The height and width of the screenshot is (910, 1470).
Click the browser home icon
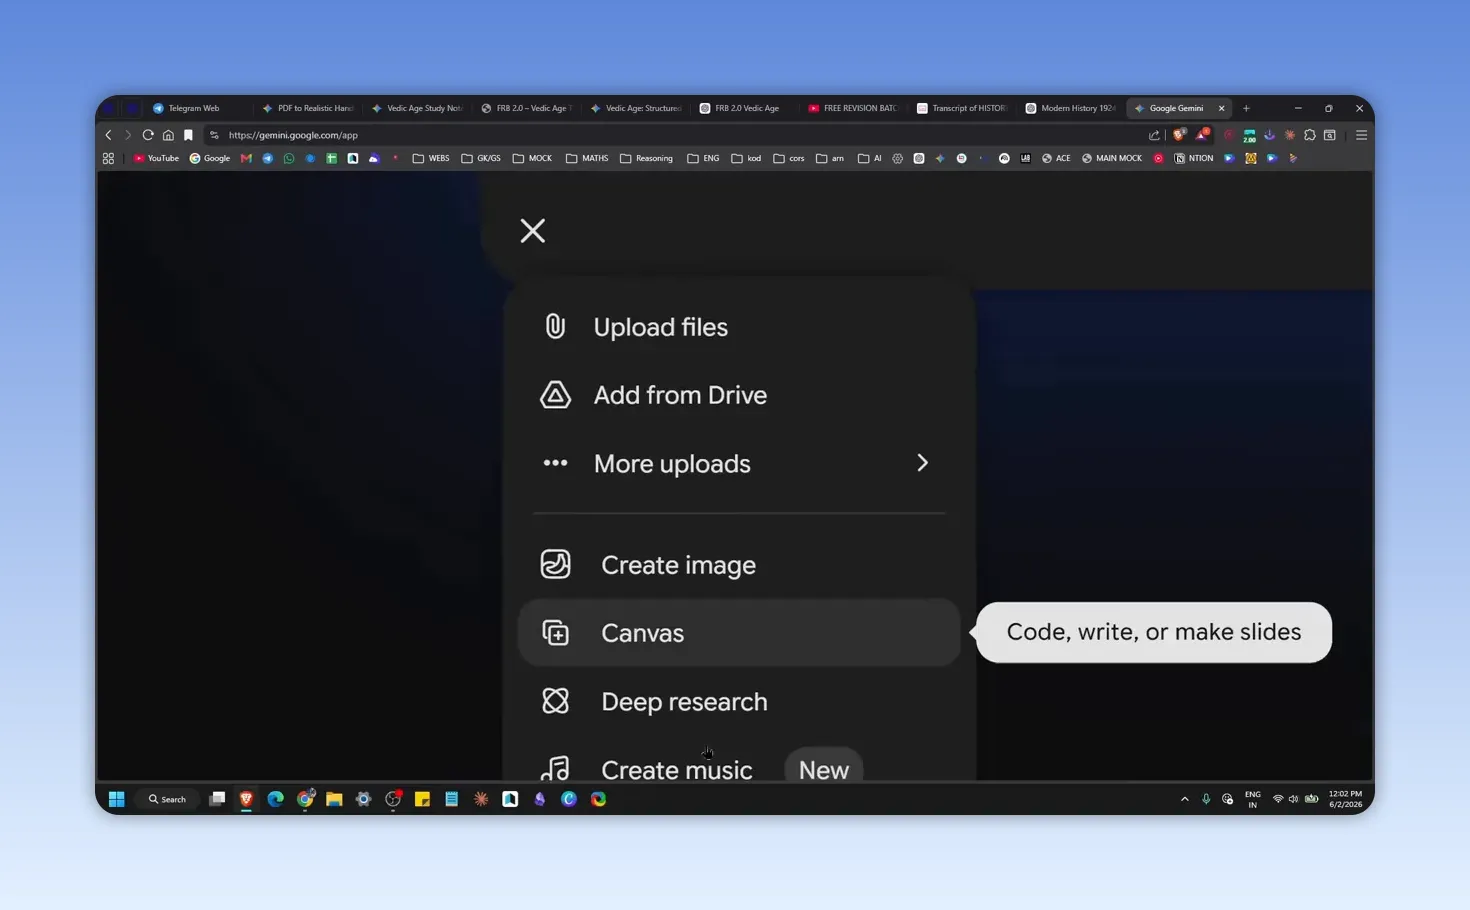point(168,135)
